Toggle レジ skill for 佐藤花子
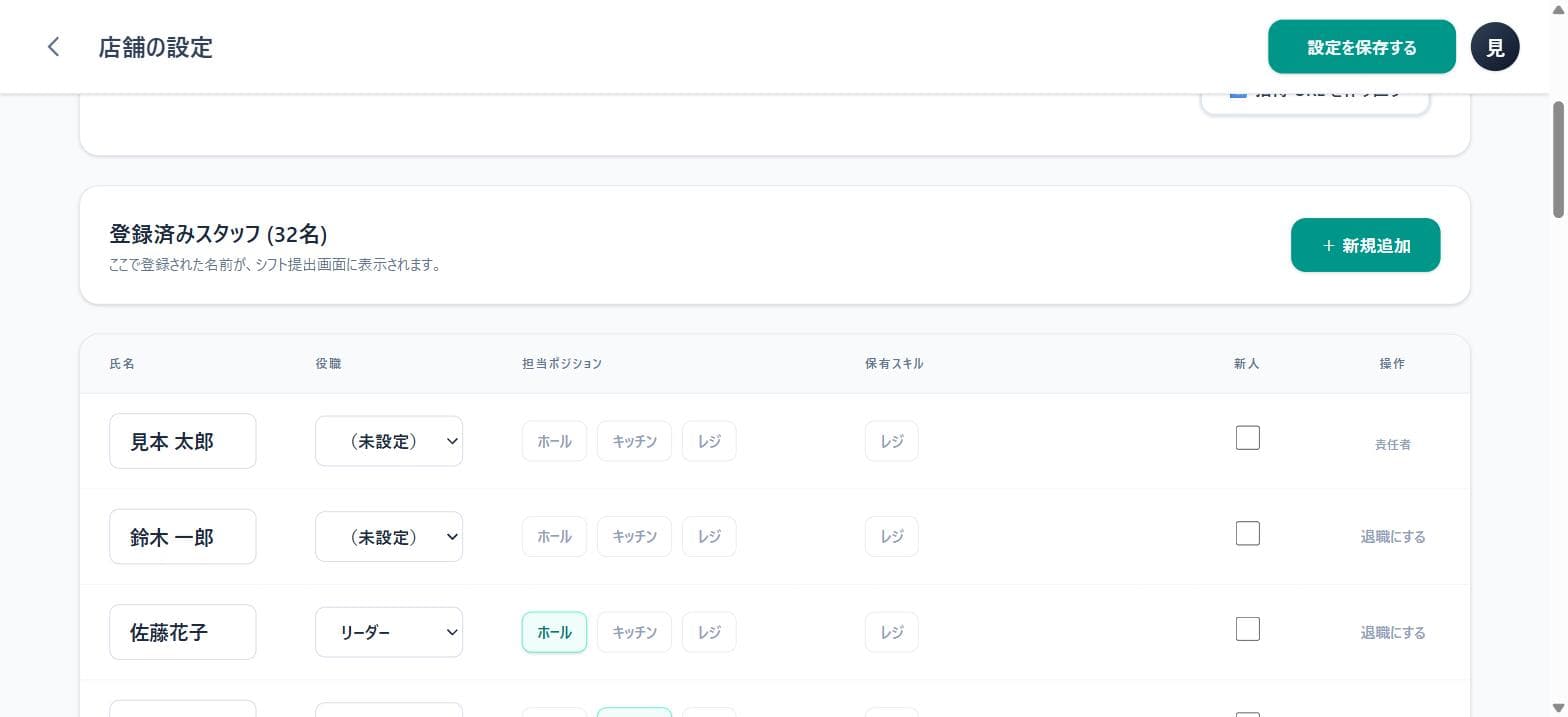The width and height of the screenshot is (1568, 717). tap(892, 632)
